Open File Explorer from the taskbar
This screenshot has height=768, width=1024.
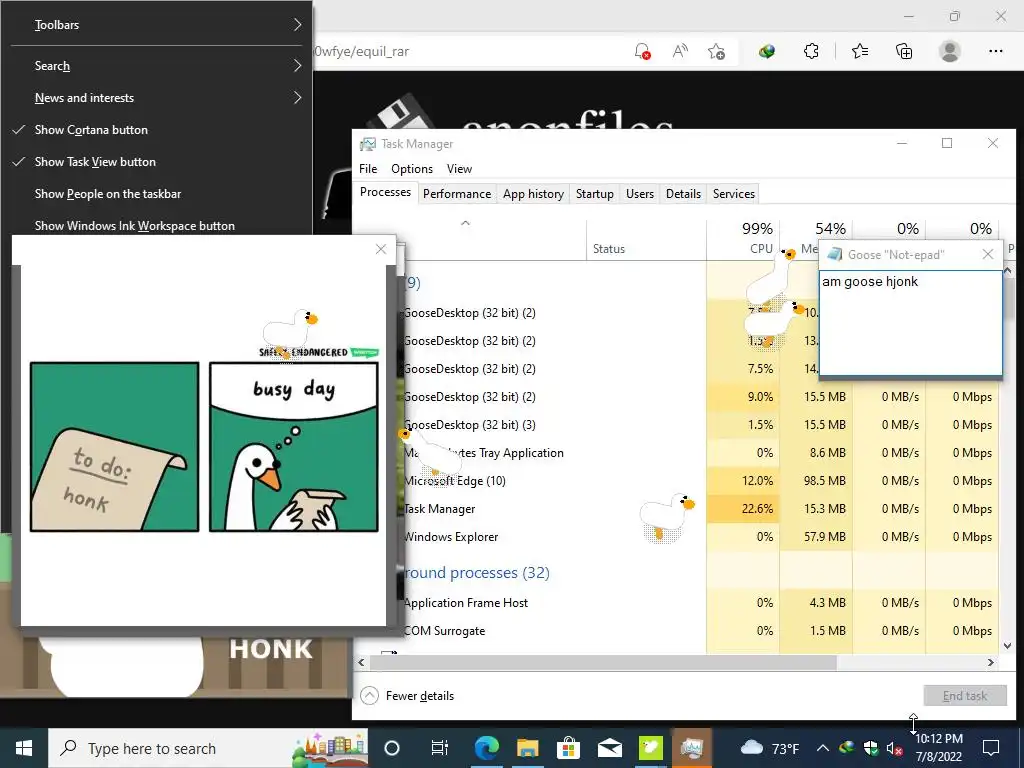pyautogui.click(x=528, y=748)
